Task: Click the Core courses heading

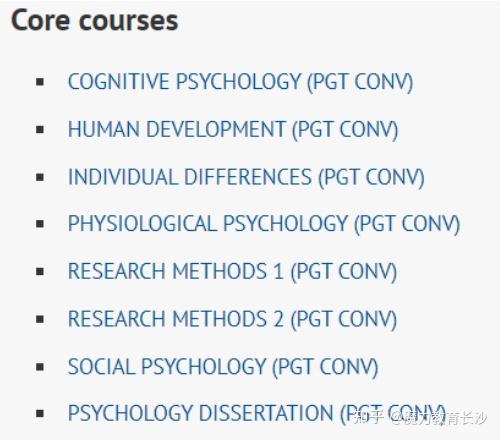Action: click(x=95, y=21)
